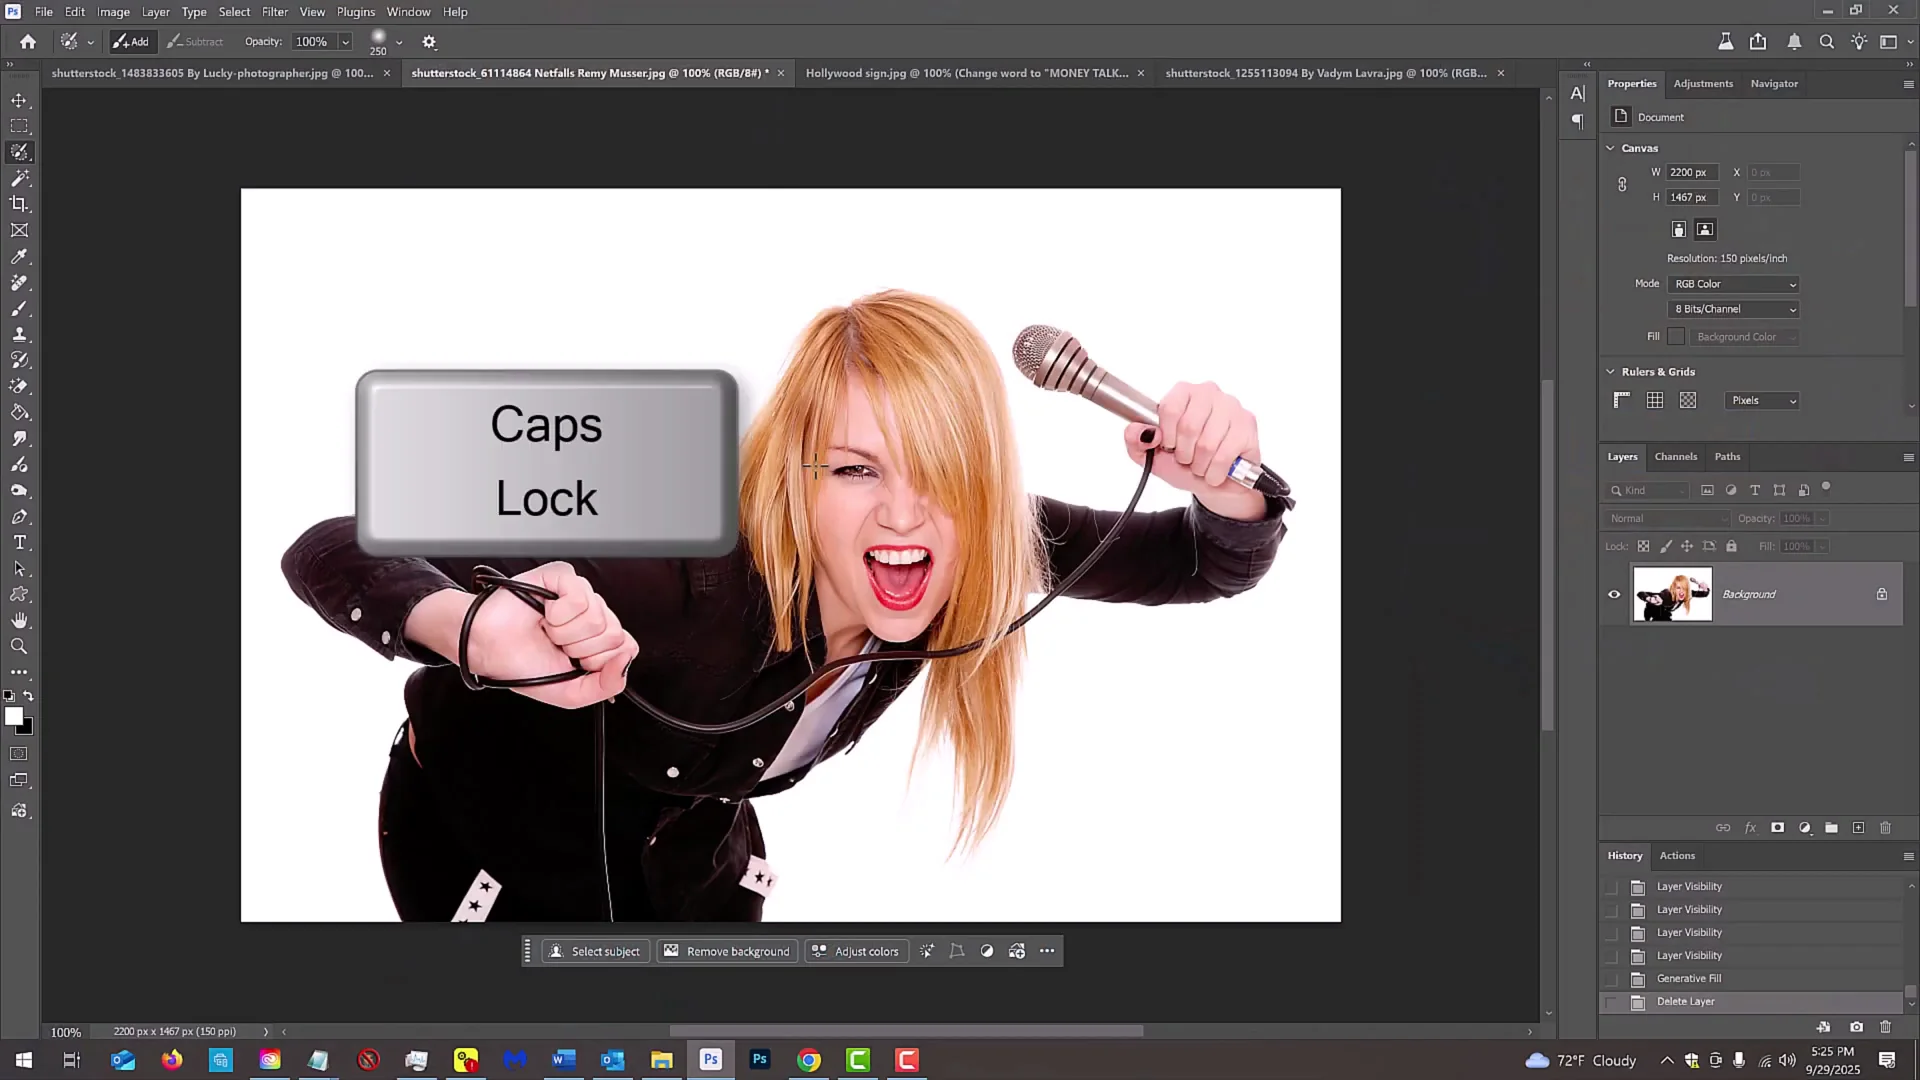Toggle lock transparent pixels in Layers panel

1643,546
